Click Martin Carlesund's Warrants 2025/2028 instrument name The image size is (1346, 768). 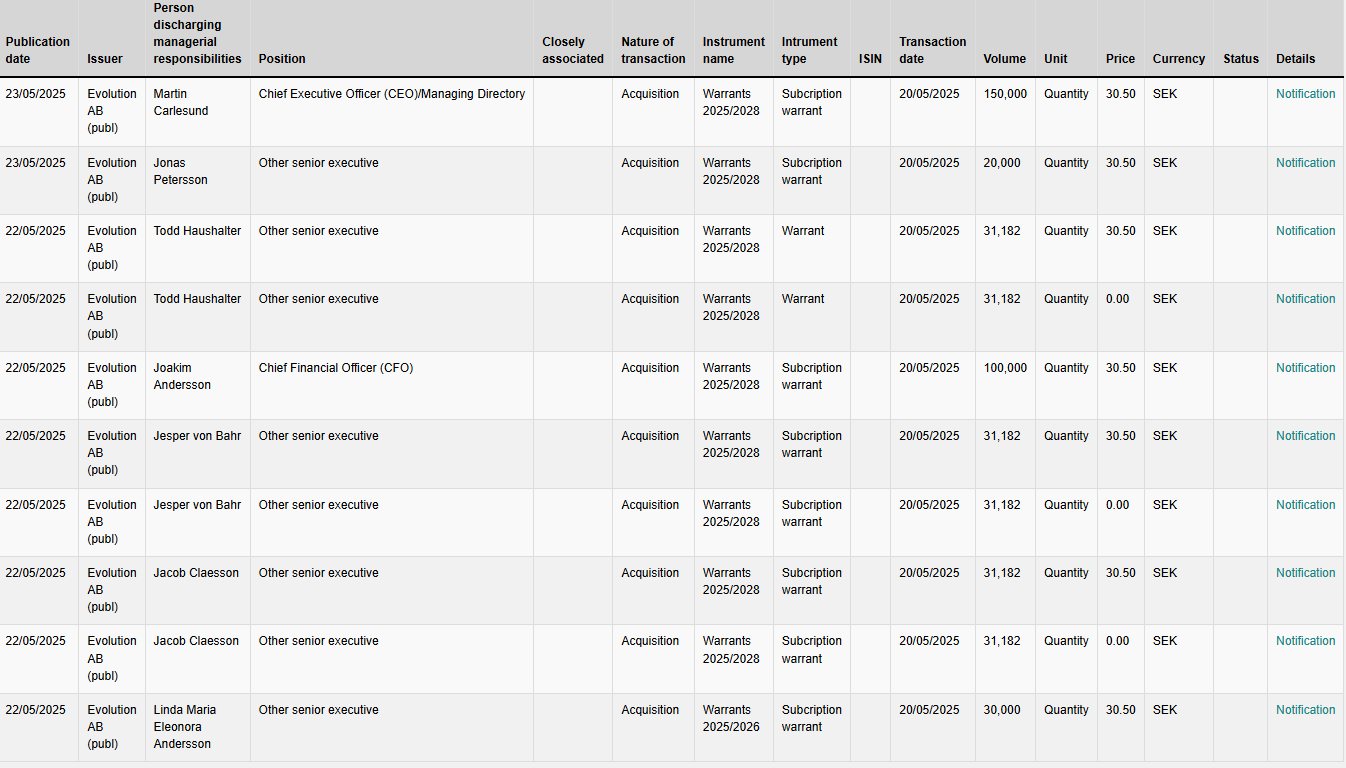[x=731, y=102]
